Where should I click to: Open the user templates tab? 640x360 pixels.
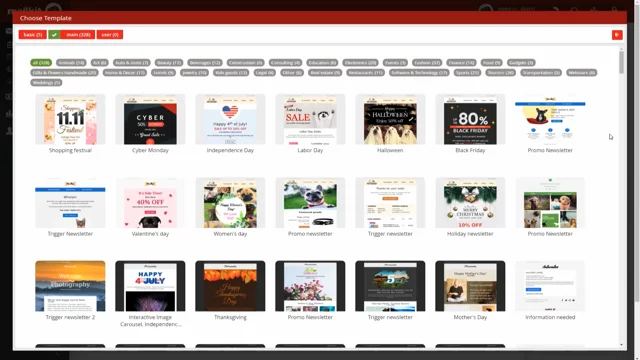coord(110,35)
